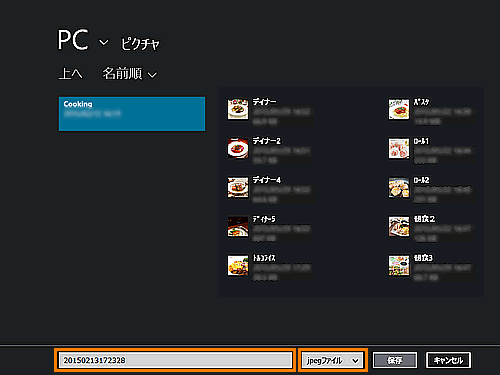Select the ディナー image thumbnail
The height and width of the screenshot is (375, 500).
coord(238,109)
